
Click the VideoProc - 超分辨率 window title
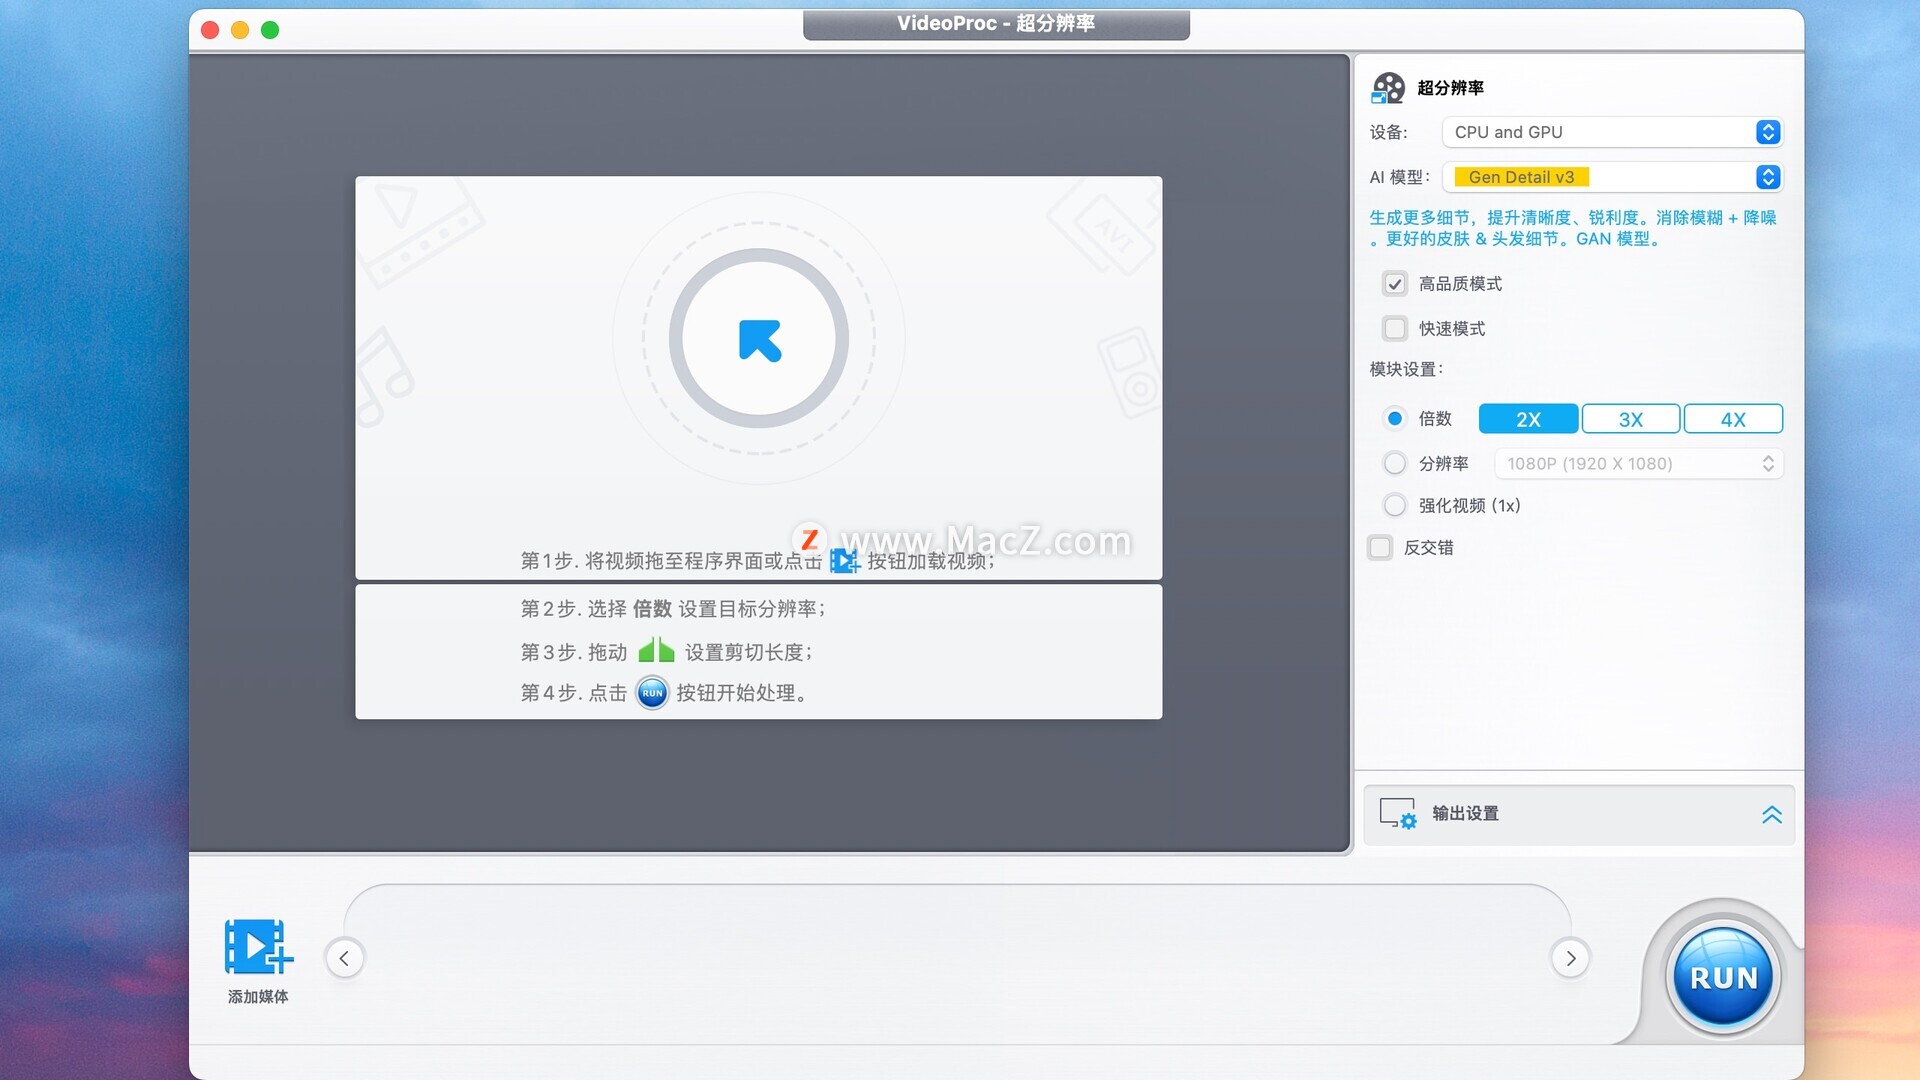(996, 23)
